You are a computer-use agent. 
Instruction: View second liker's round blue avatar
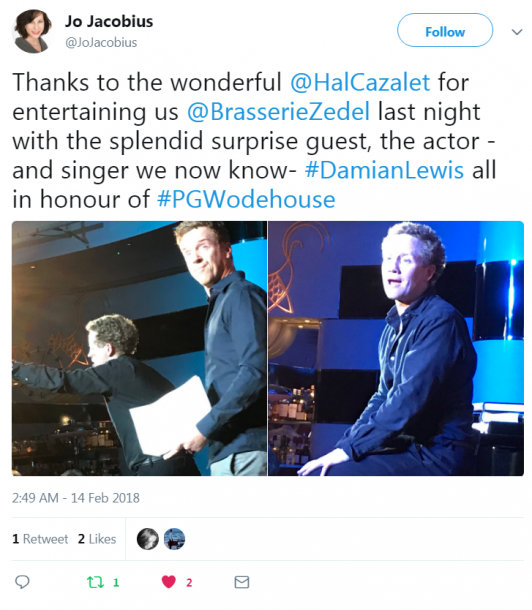tap(174, 539)
